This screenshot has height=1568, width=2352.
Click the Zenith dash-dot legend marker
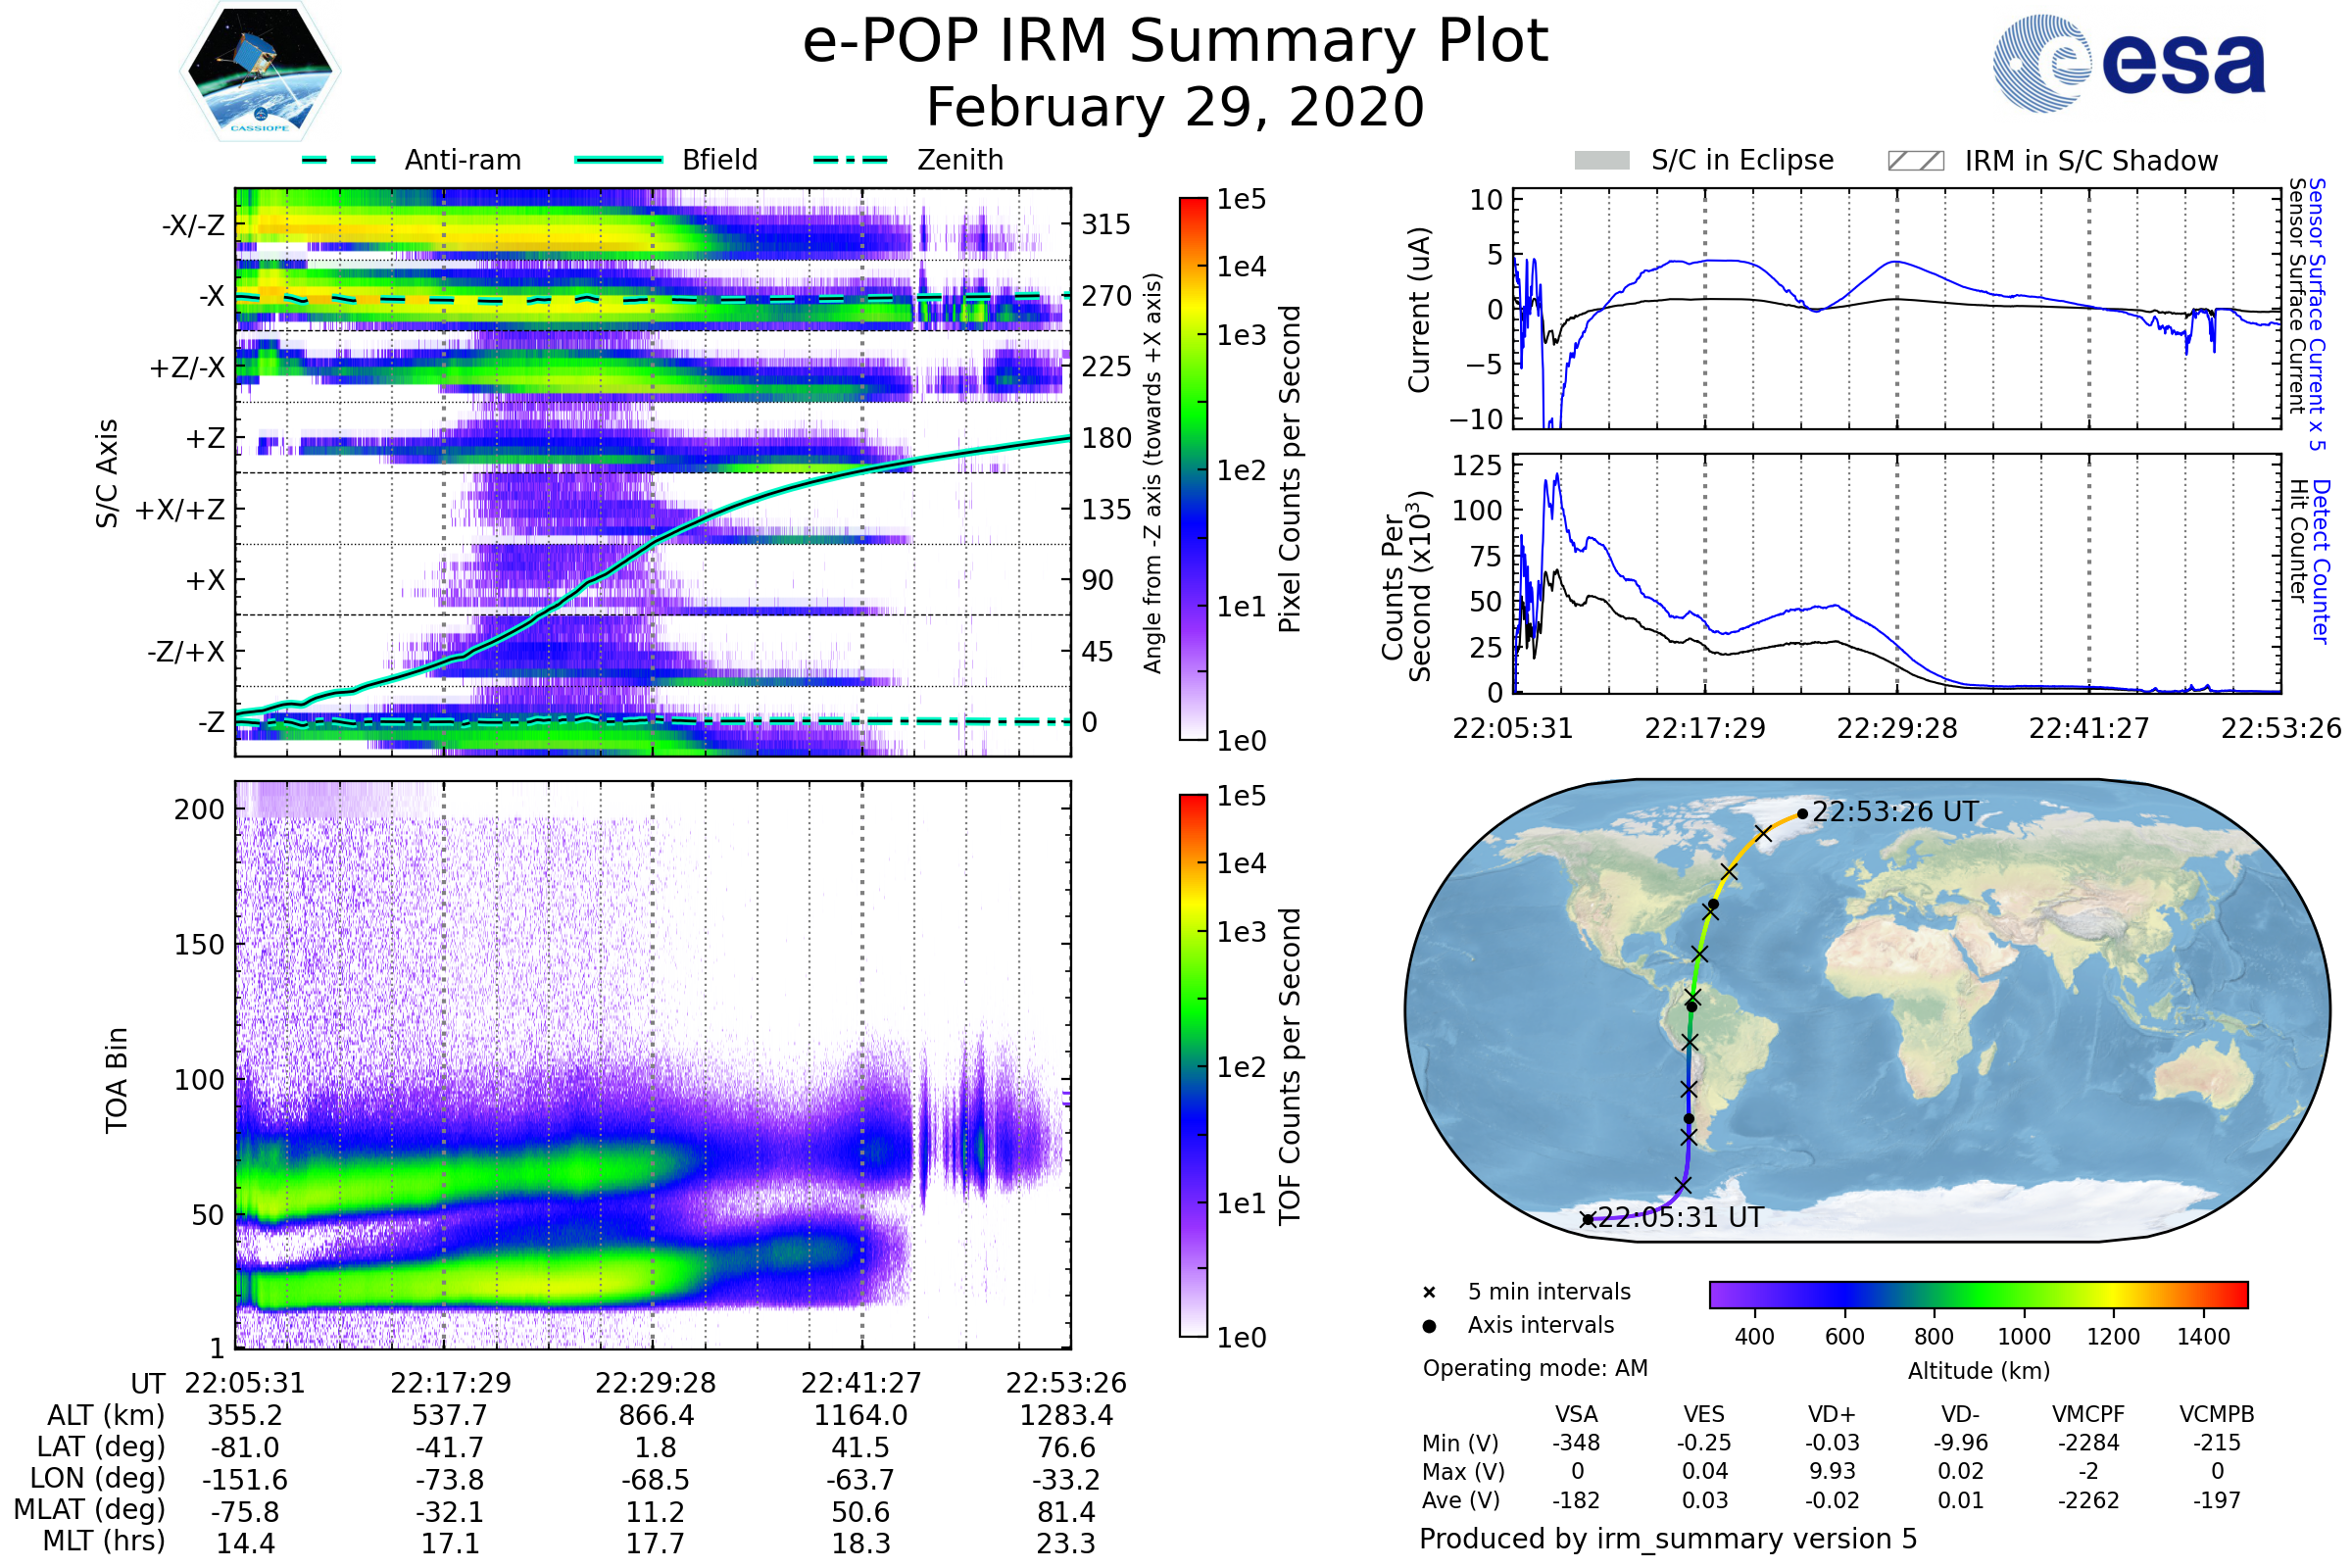coord(850,160)
